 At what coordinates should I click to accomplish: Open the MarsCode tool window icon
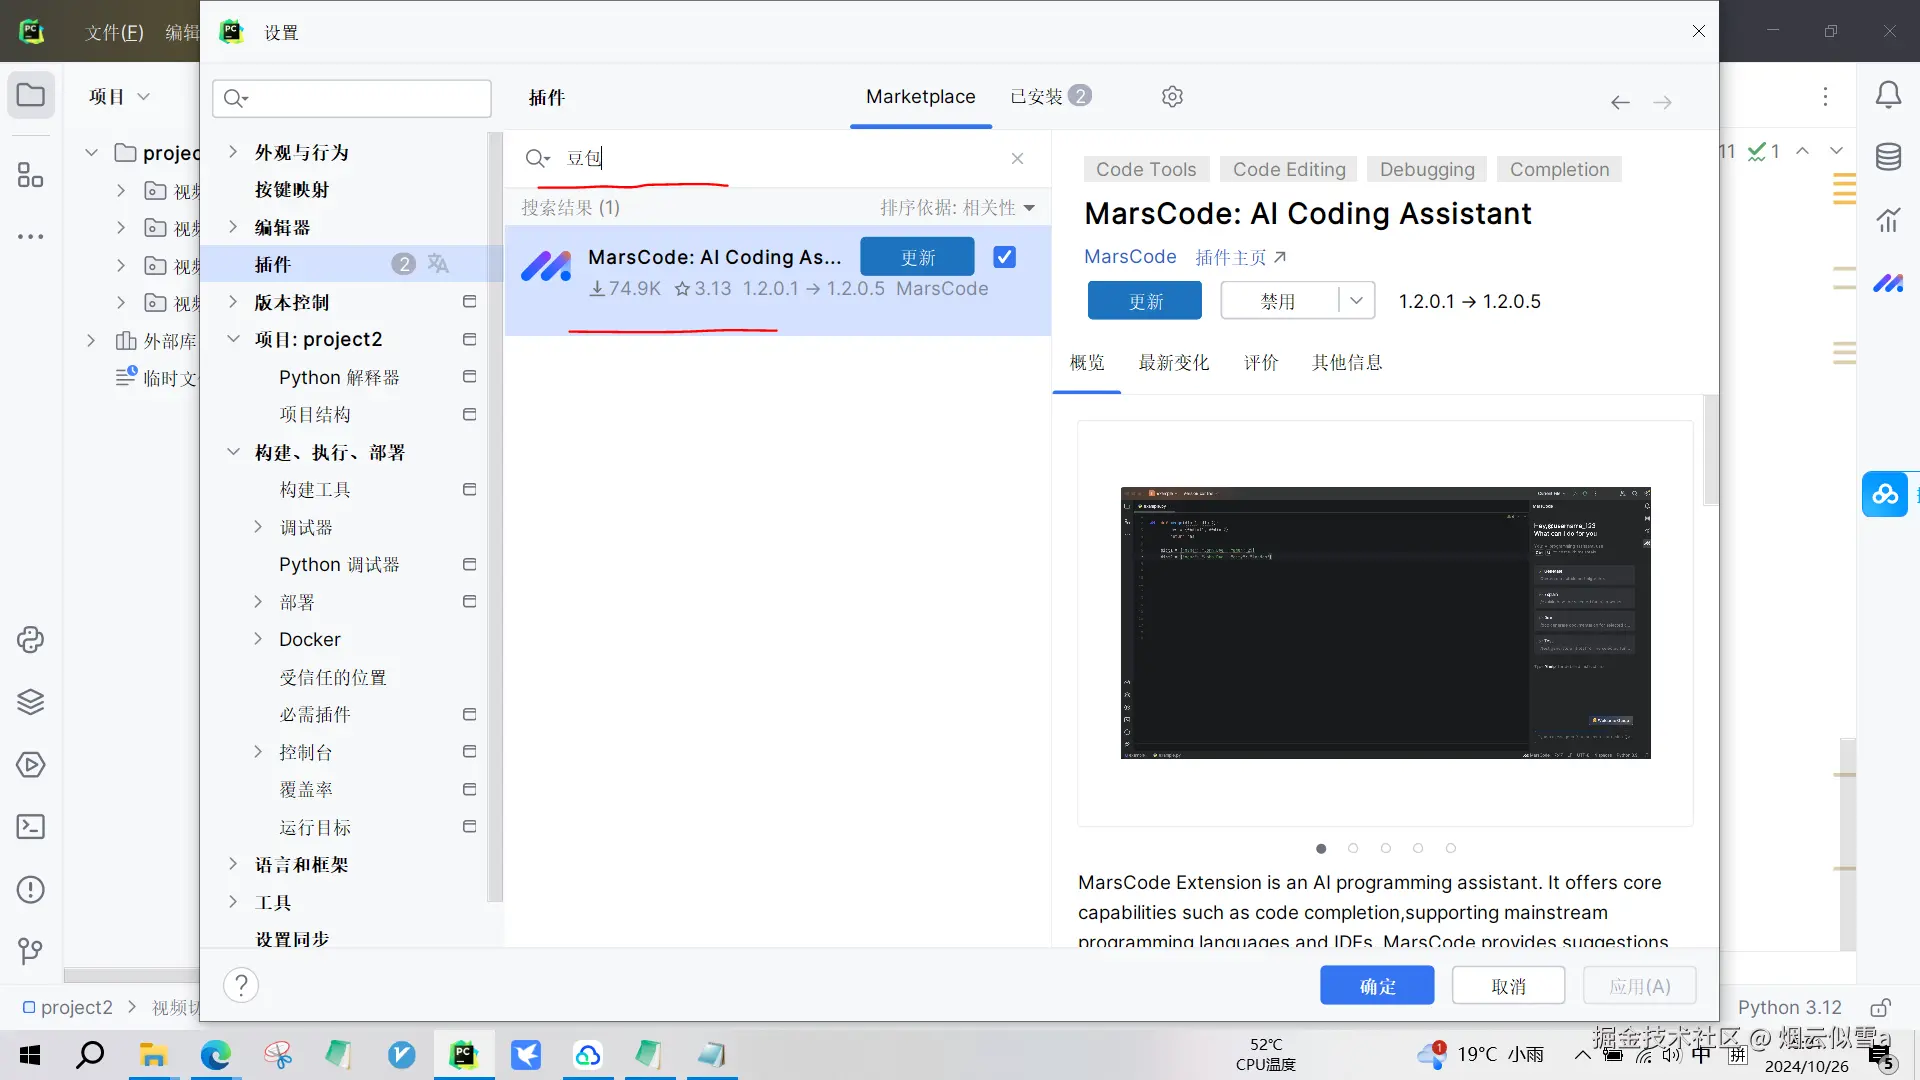click(1887, 283)
